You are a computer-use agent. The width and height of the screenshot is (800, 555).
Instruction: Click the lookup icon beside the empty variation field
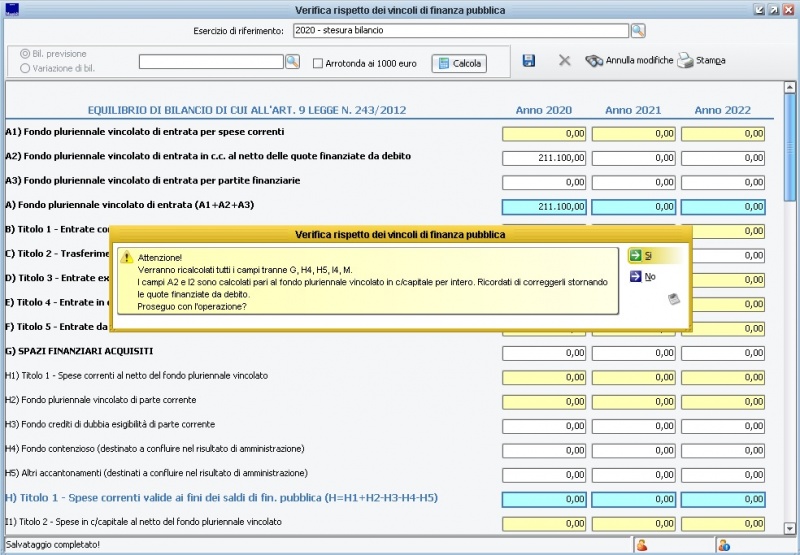click(293, 62)
